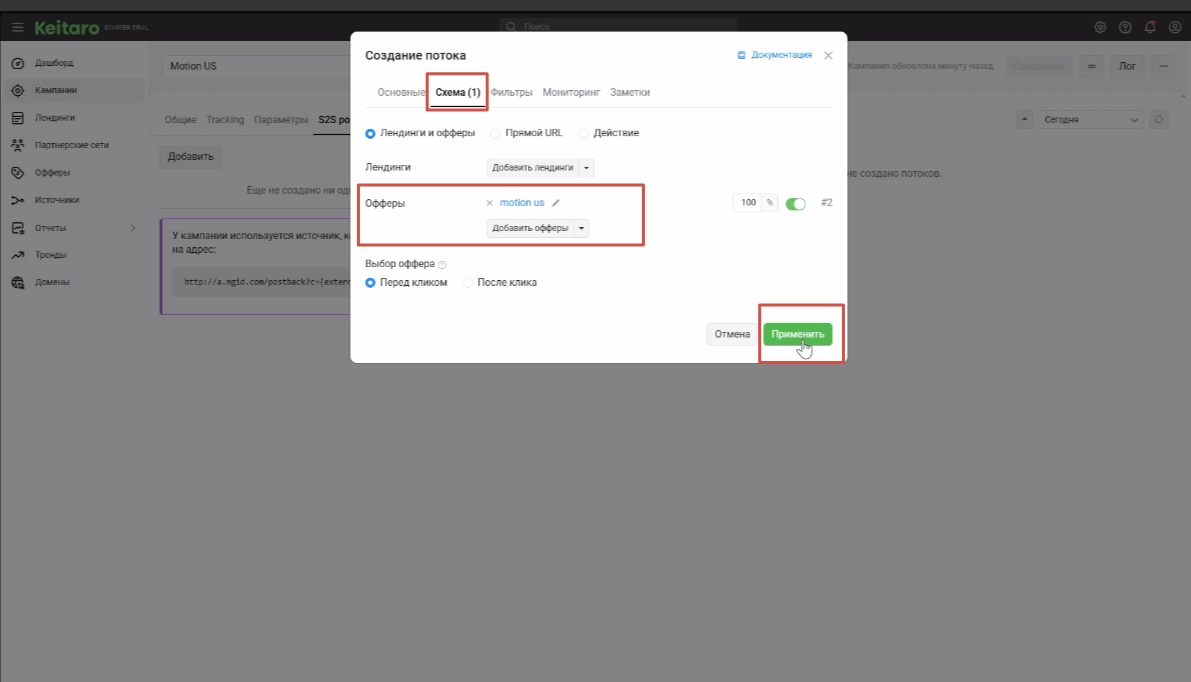
Task: Disable the motion us offer toggle
Action: coord(796,204)
